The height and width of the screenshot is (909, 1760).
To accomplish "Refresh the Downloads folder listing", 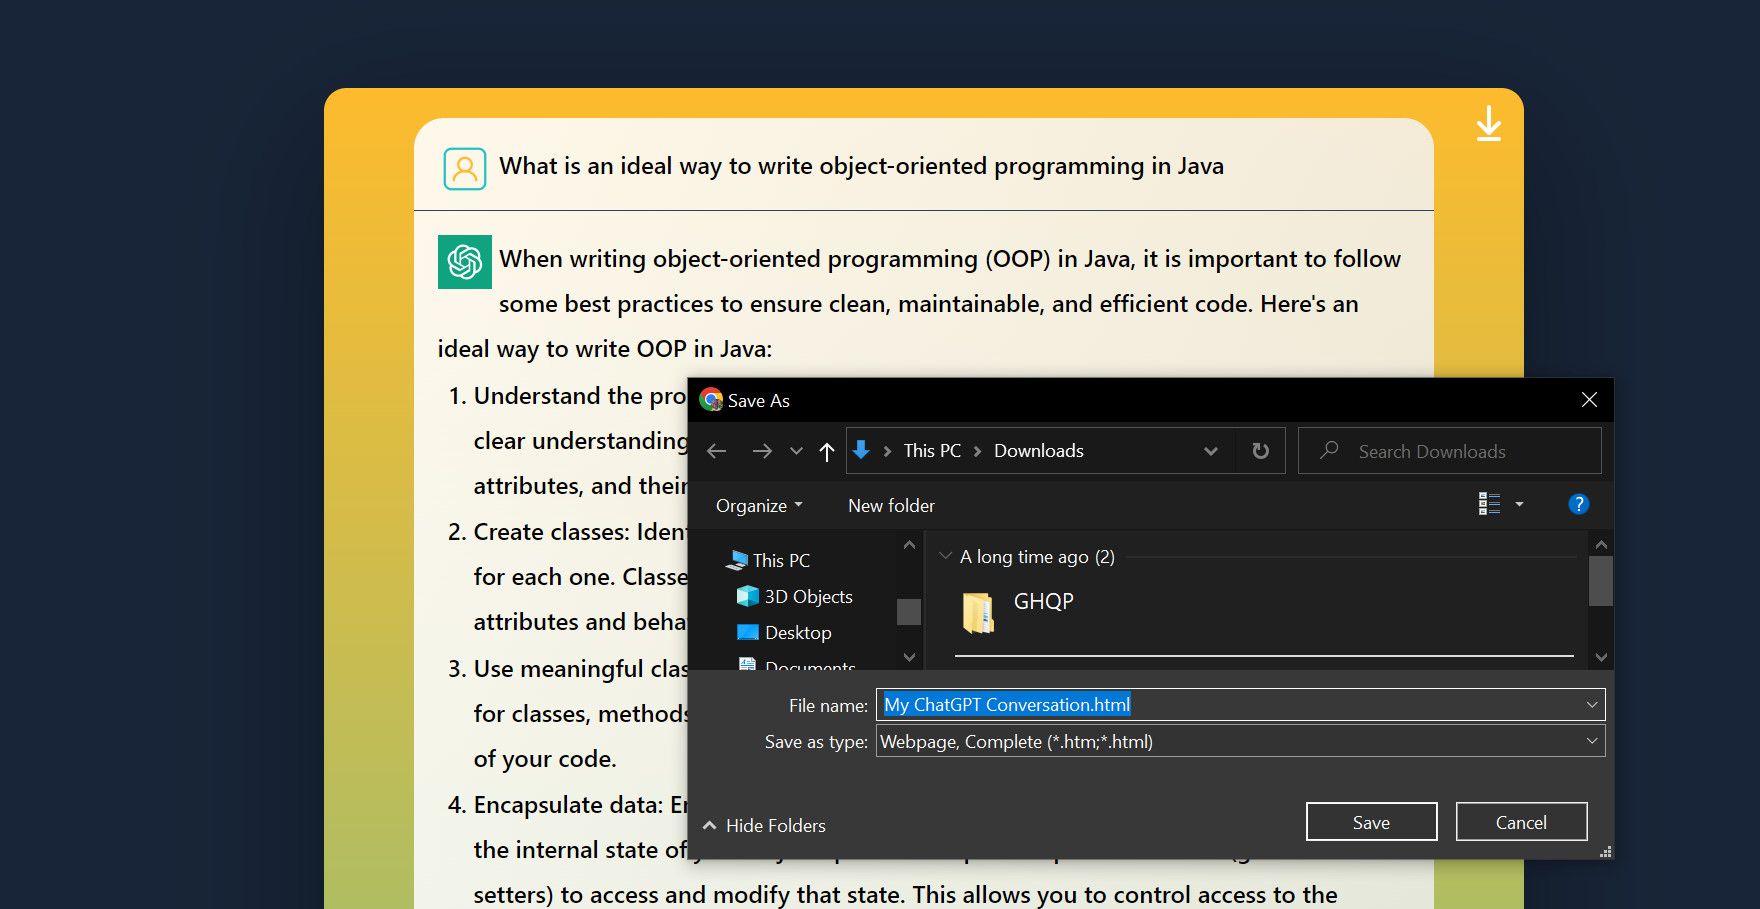I will [1260, 451].
